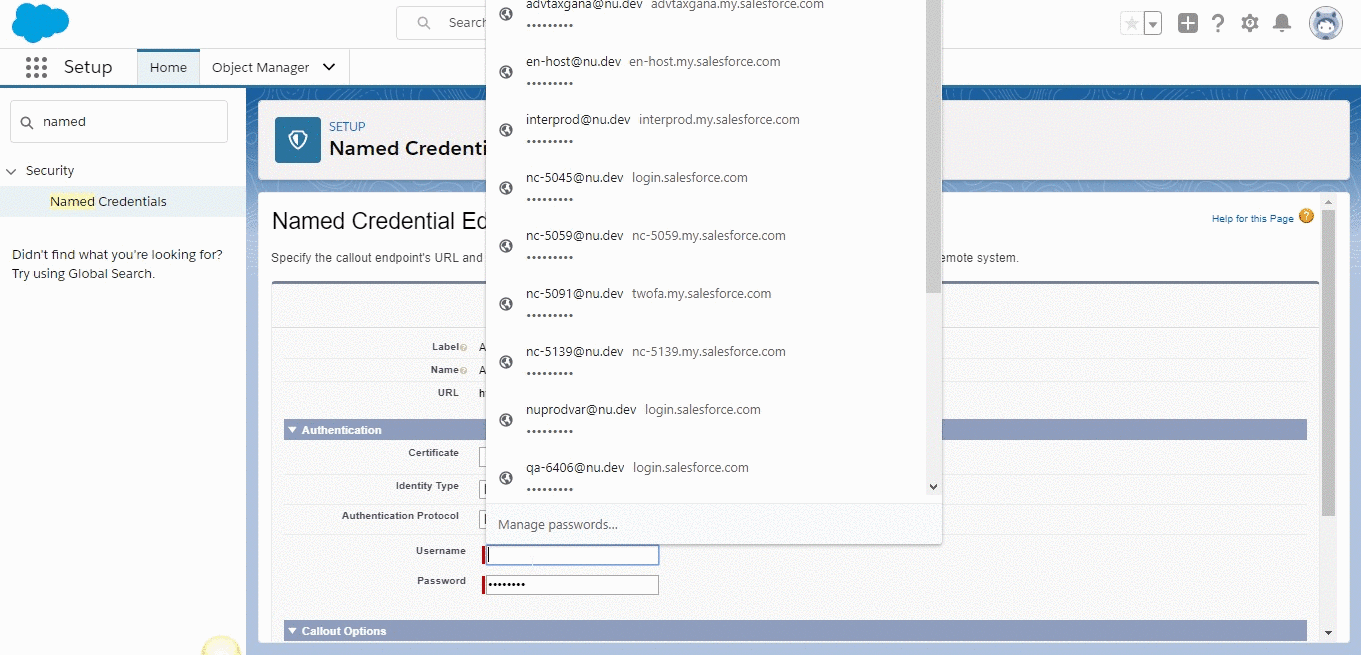
Task: Click the favorites star icon
Action: coord(1131,24)
